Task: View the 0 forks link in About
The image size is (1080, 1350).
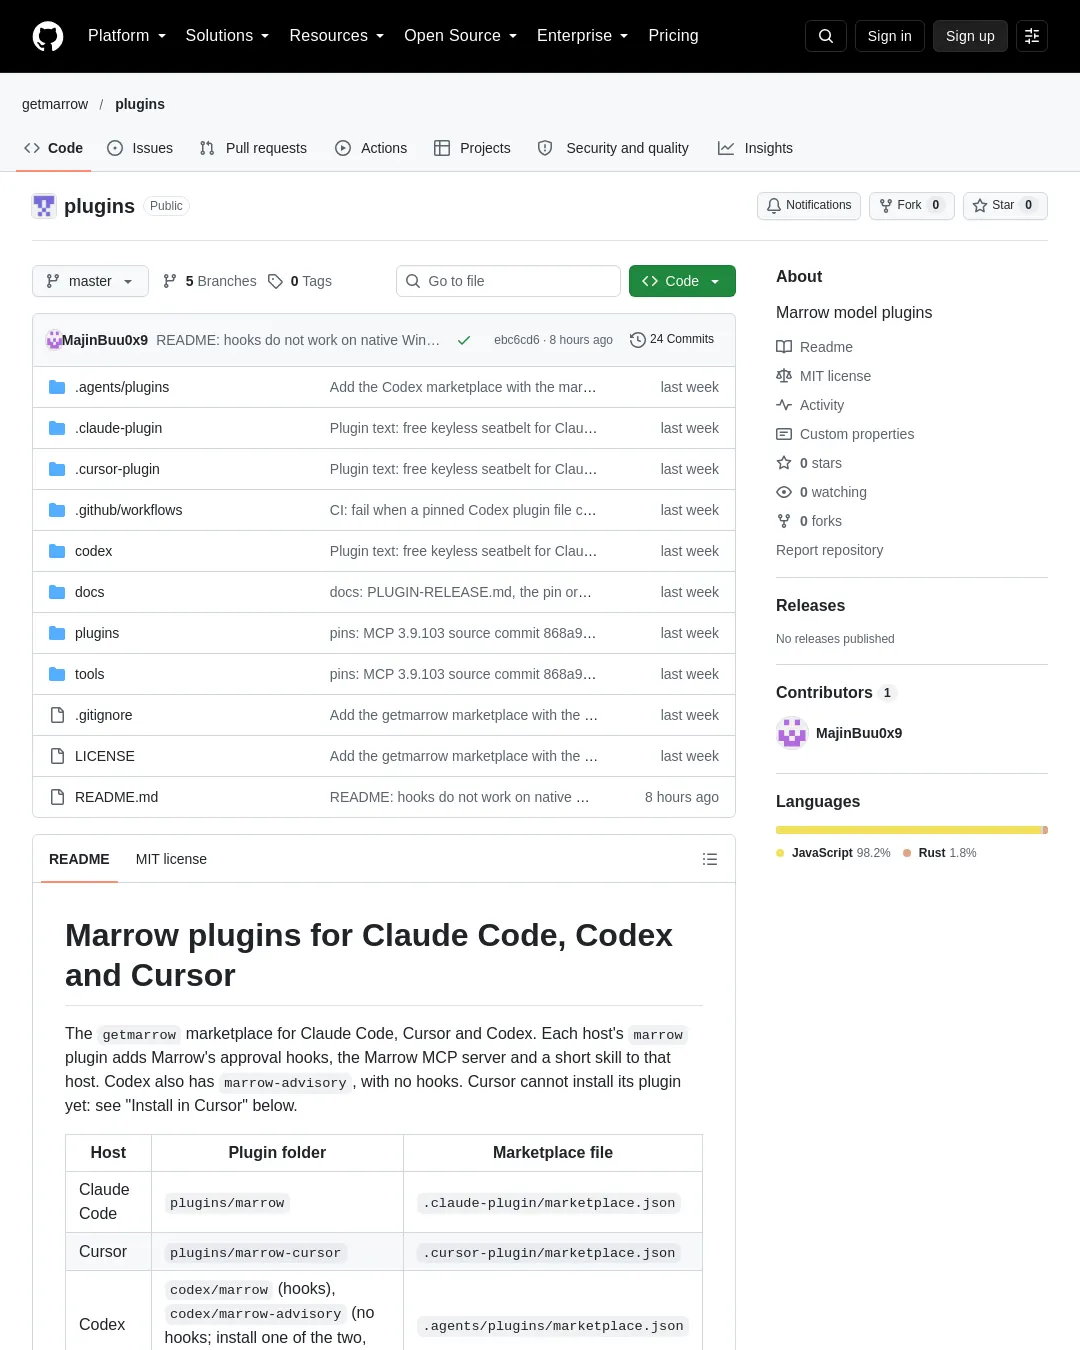Action: click(809, 521)
